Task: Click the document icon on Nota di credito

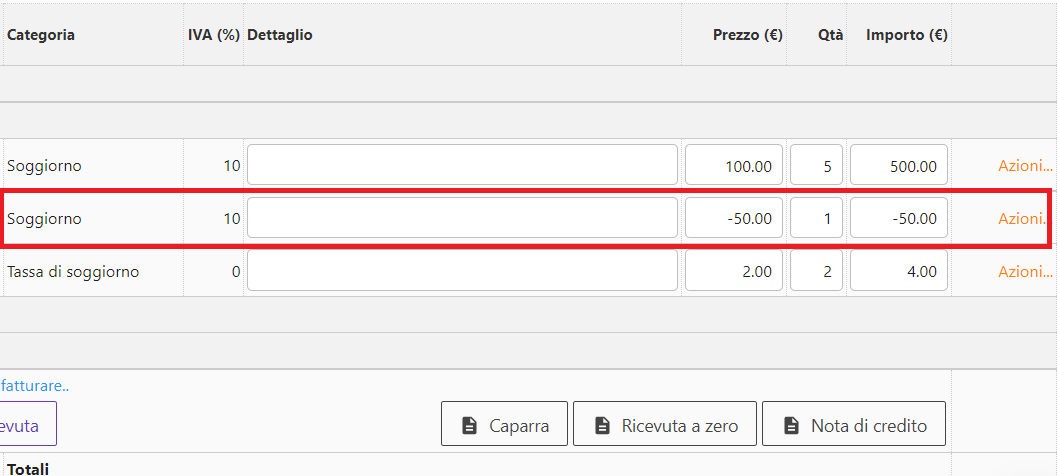Action: [x=791, y=426]
